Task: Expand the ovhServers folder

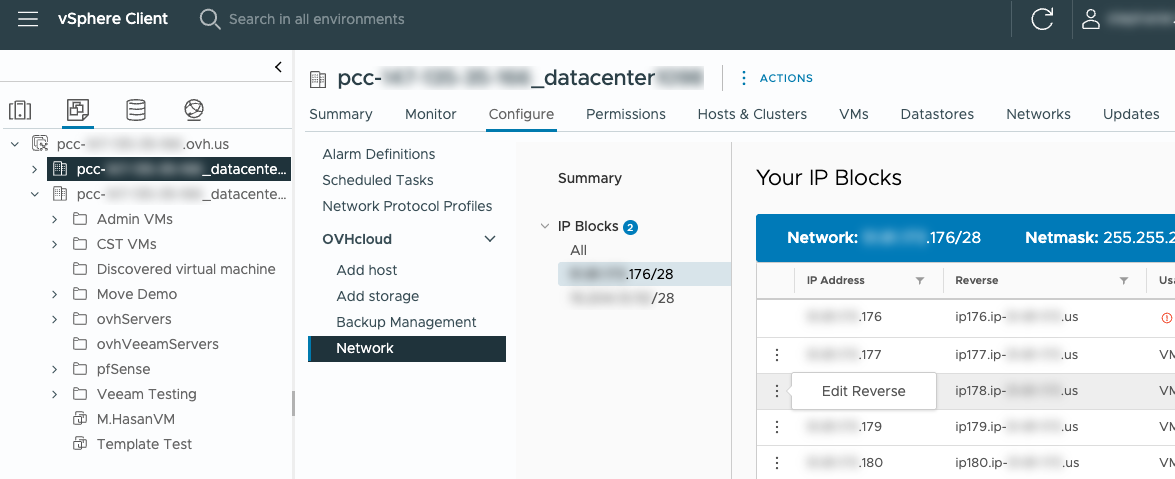Action: [x=55, y=319]
